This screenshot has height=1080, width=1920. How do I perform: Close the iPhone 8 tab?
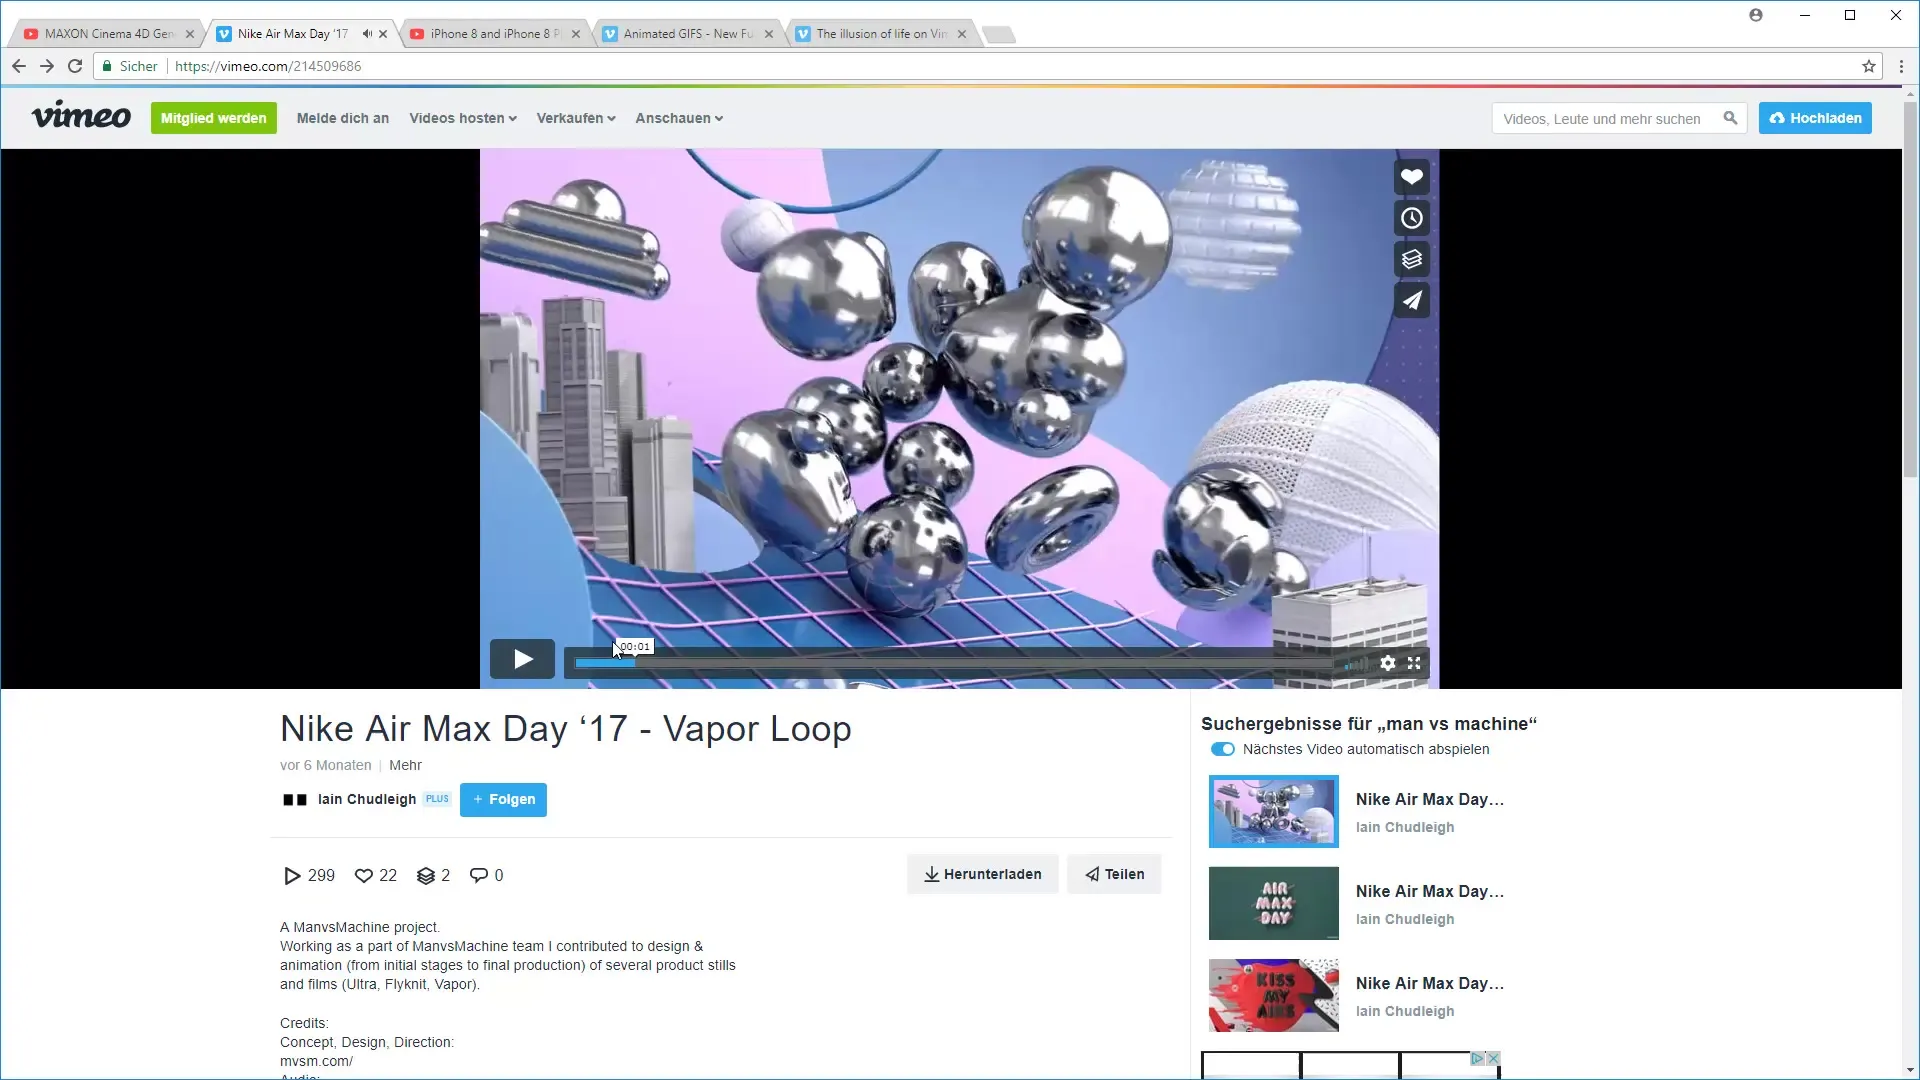click(576, 34)
